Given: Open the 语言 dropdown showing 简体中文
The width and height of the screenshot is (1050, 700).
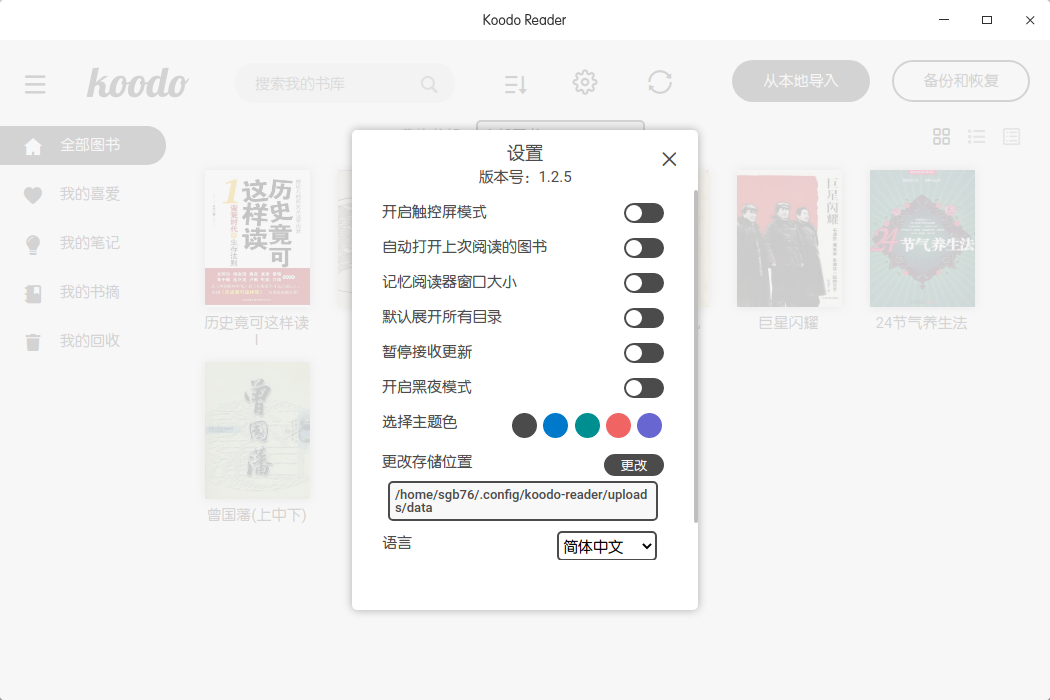Looking at the screenshot, I should pyautogui.click(x=606, y=546).
